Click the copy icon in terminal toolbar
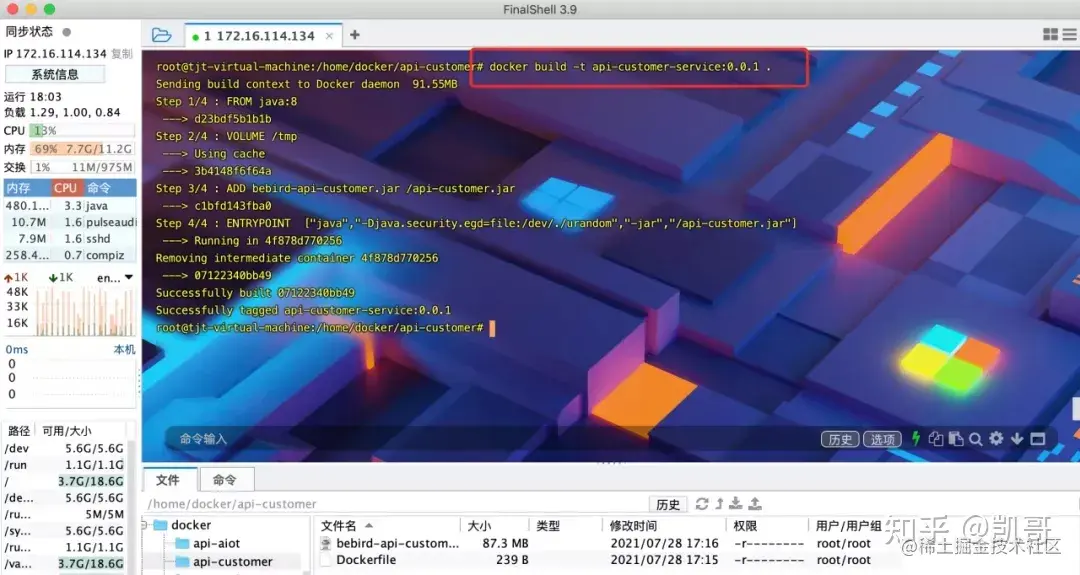 pyautogui.click(x=935, y=439)
